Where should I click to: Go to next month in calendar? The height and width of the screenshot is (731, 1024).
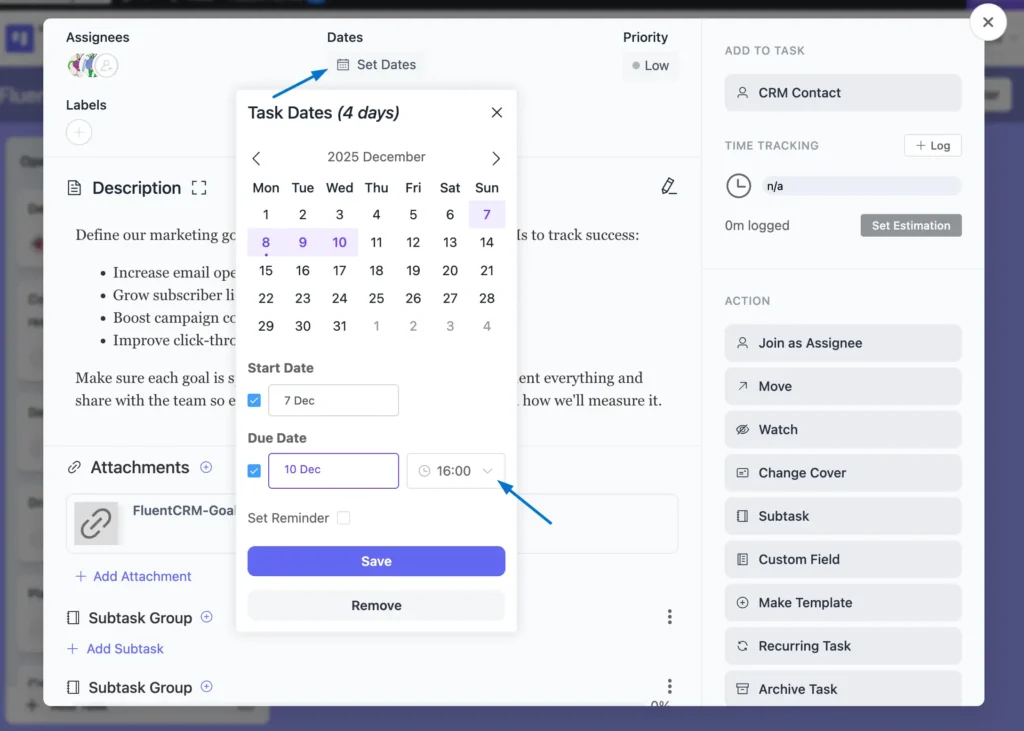pos(496,158)
